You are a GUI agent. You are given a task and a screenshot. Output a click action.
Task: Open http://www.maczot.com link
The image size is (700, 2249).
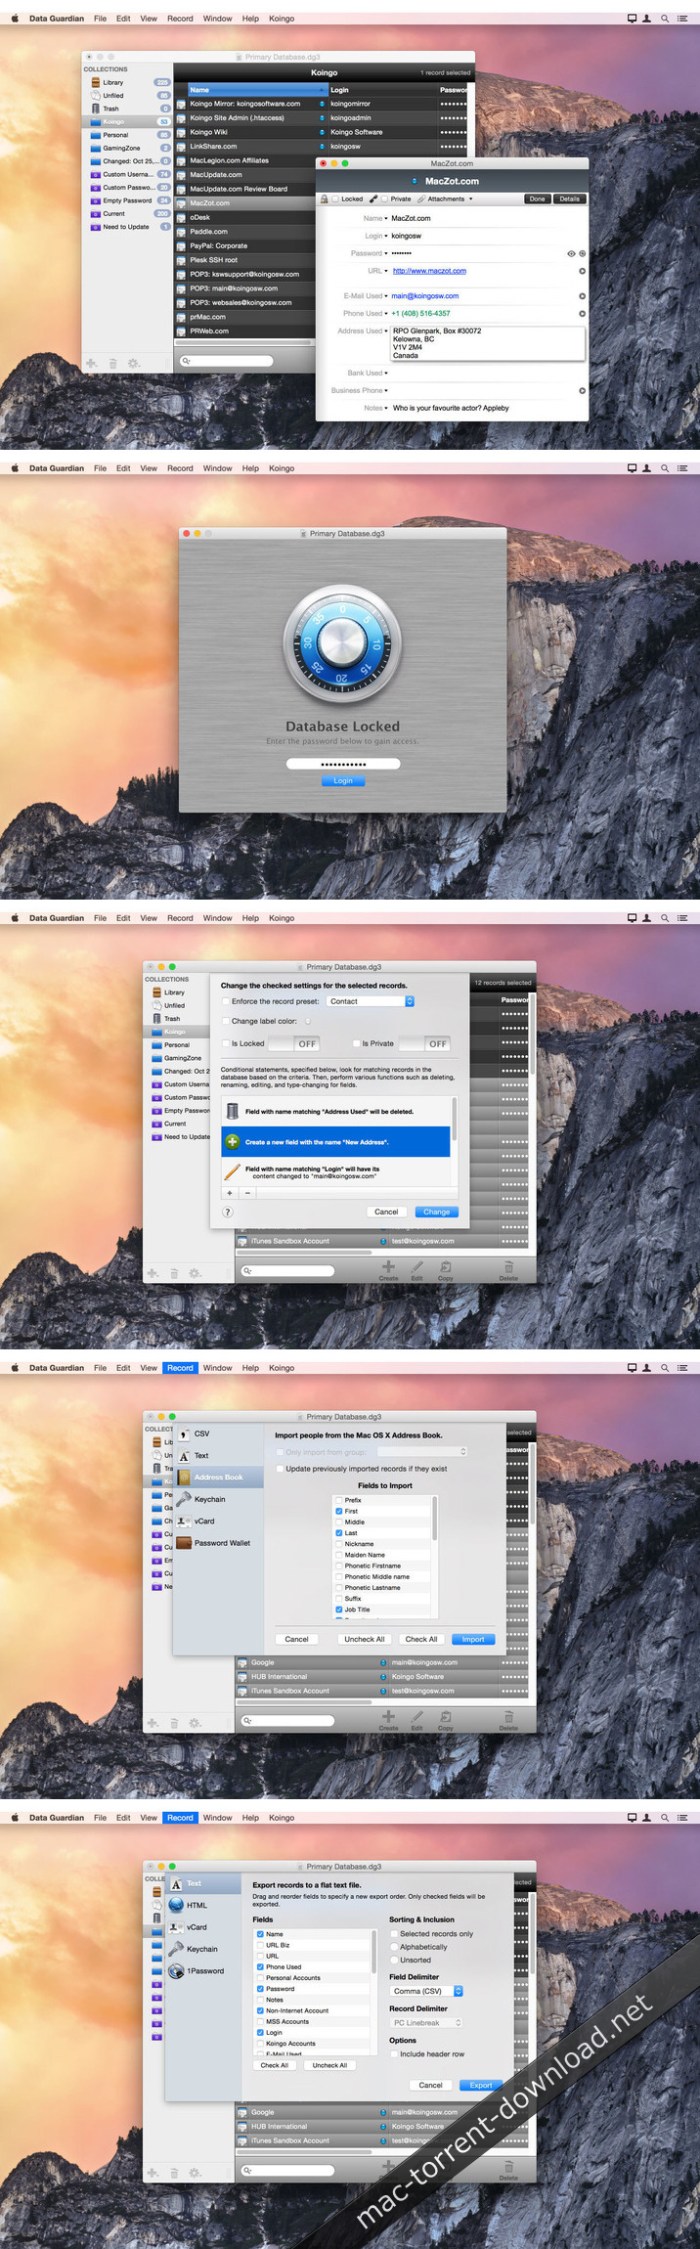[429, 271]
